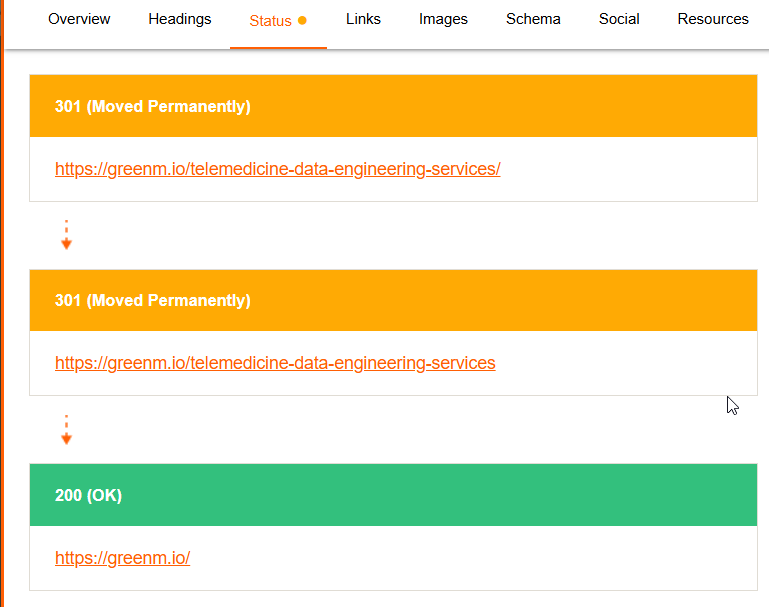Click blank space beside the no-trailing-slash URL
Image resolution: width=769 pixels, height=607 pixels.
point(630,363)
